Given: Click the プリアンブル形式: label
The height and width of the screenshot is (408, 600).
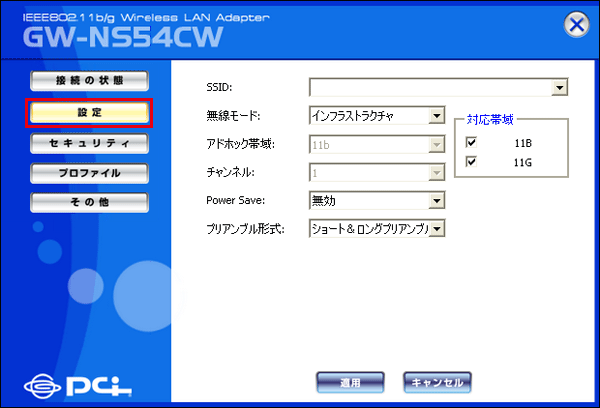Looking at the screenshot, I should click(x=245, y=229).
